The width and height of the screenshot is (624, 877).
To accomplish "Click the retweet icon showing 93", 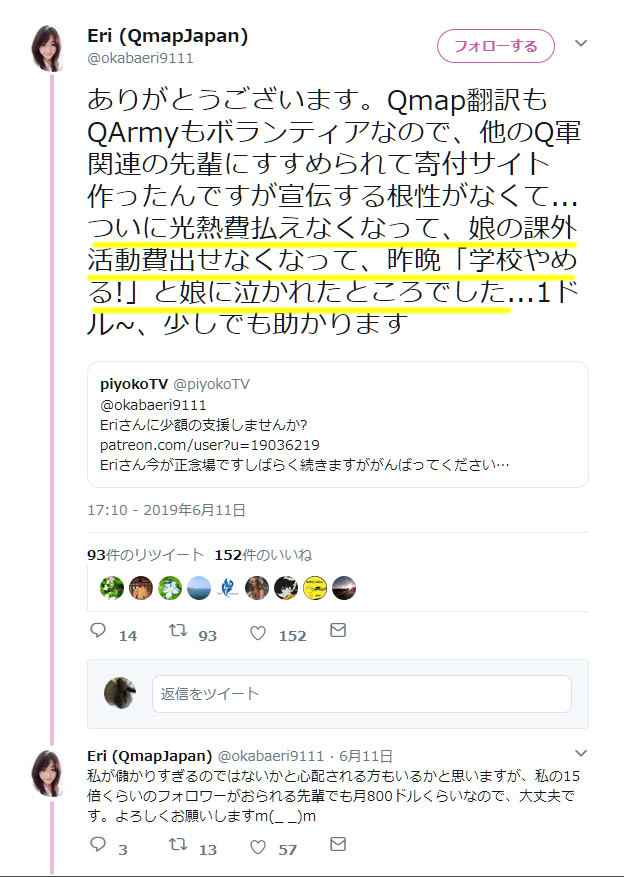I will tap(178, 631).
